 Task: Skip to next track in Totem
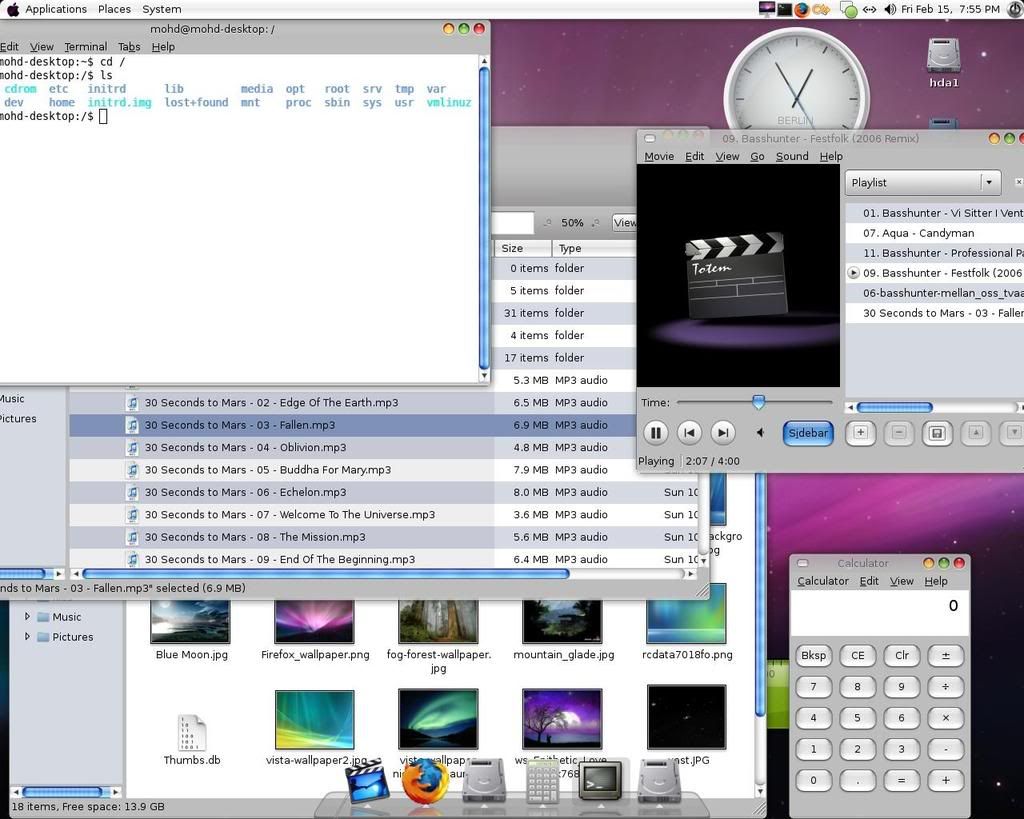(x=723, y=432)
